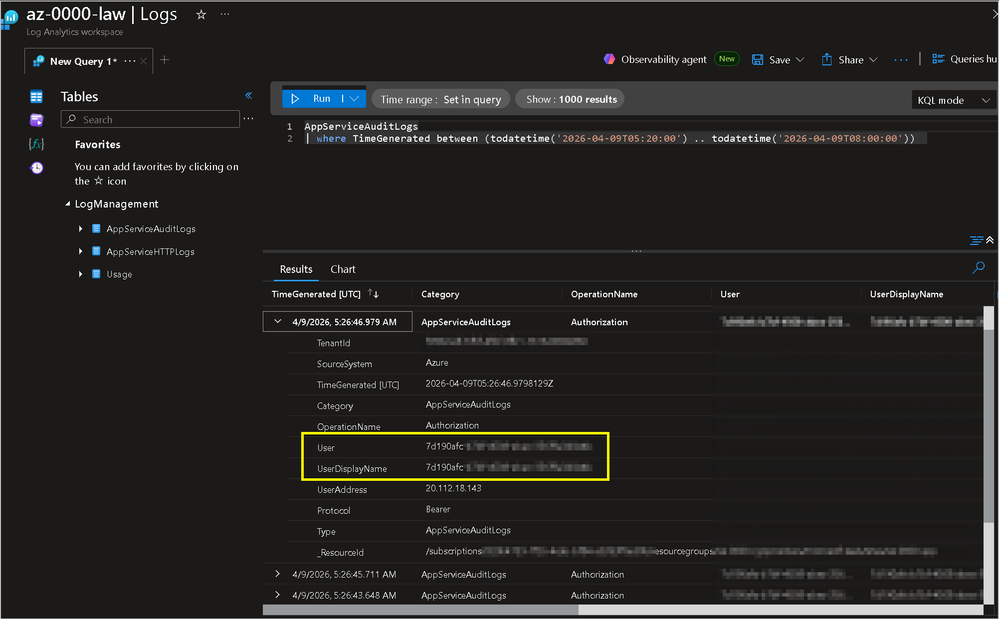Open the Queries icon in left sidebar
The height and width of the screenshot is (619, 999).
[37, 120]
